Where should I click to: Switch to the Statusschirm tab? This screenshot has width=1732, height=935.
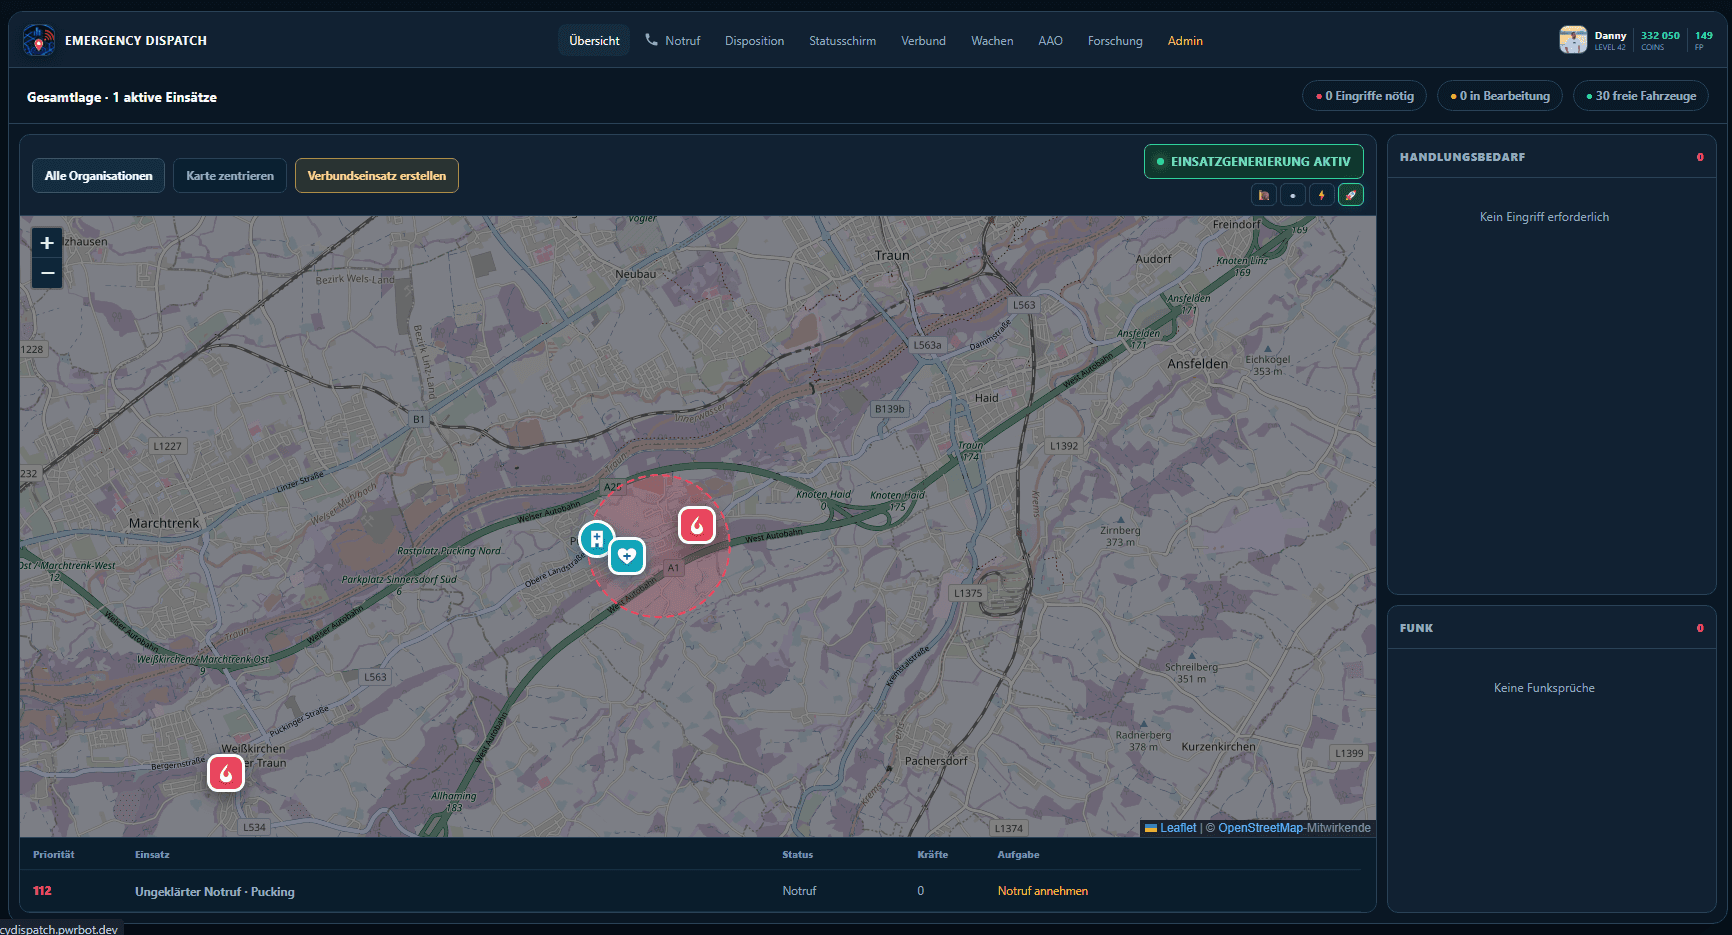842,41
